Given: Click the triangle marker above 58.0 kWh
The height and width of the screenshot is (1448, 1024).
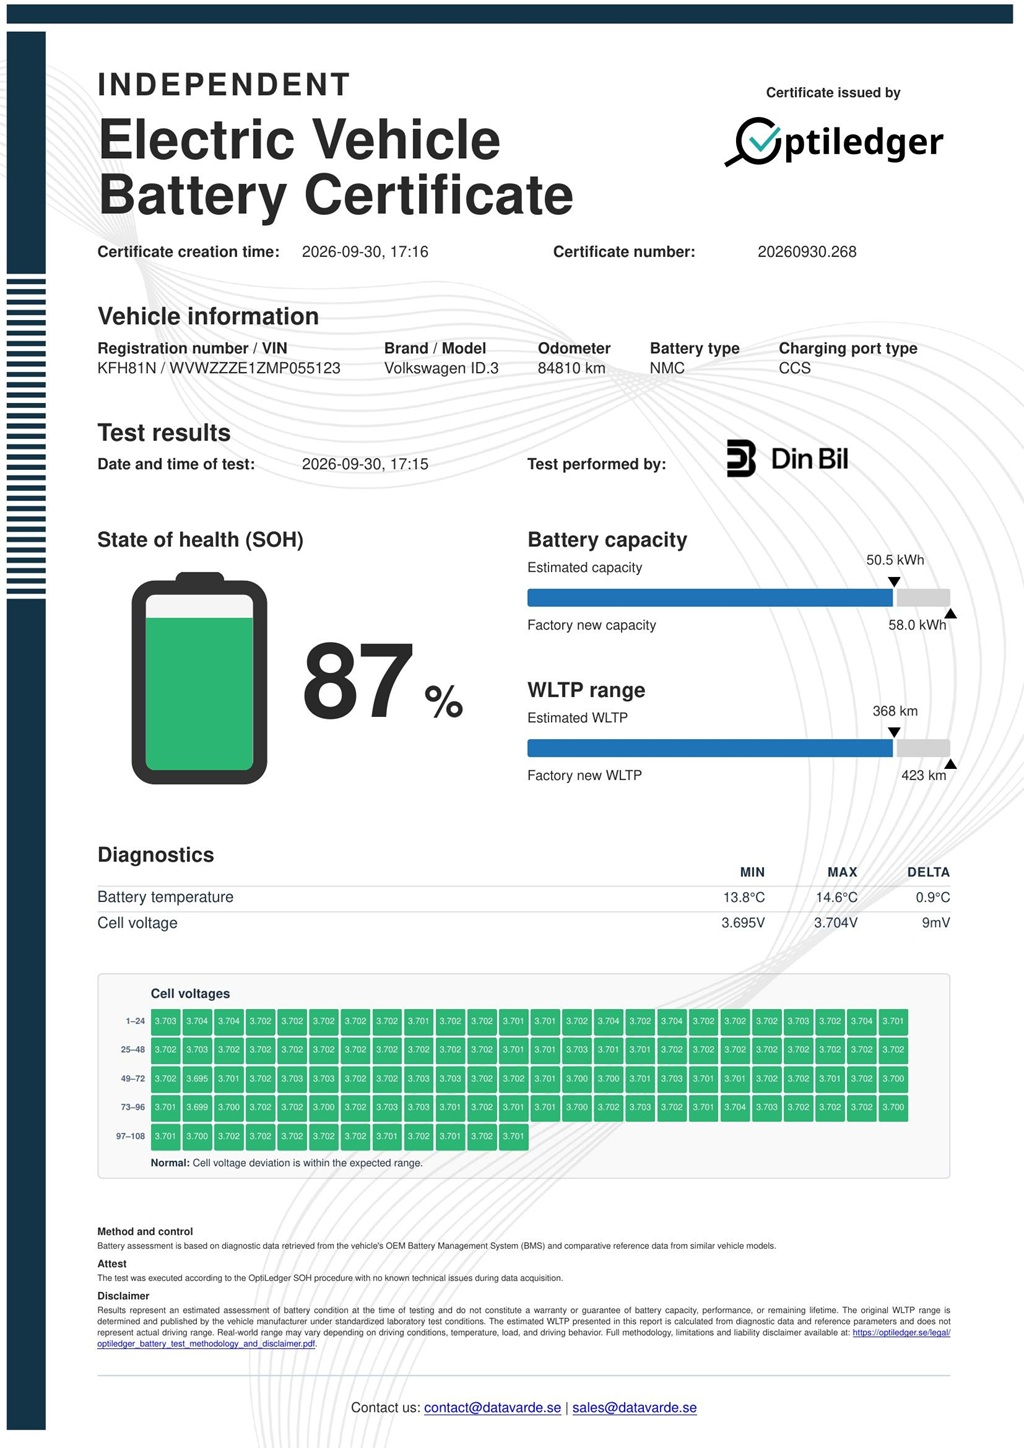Looking at the screenshot, I should tap(950, 614).
